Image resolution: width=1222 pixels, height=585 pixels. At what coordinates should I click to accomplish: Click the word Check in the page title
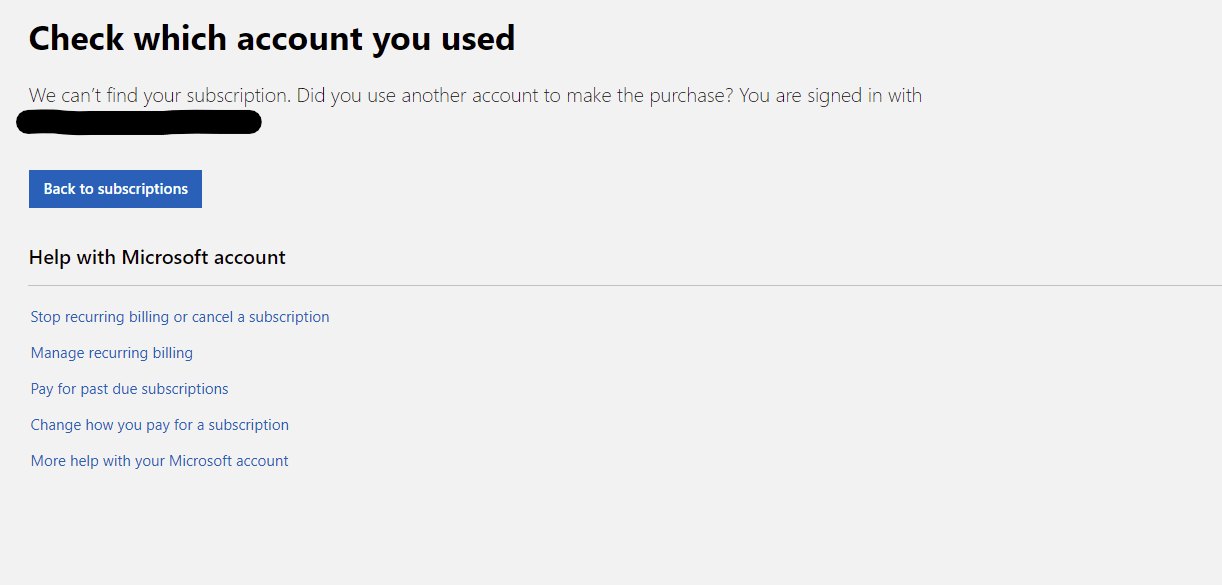76,39
